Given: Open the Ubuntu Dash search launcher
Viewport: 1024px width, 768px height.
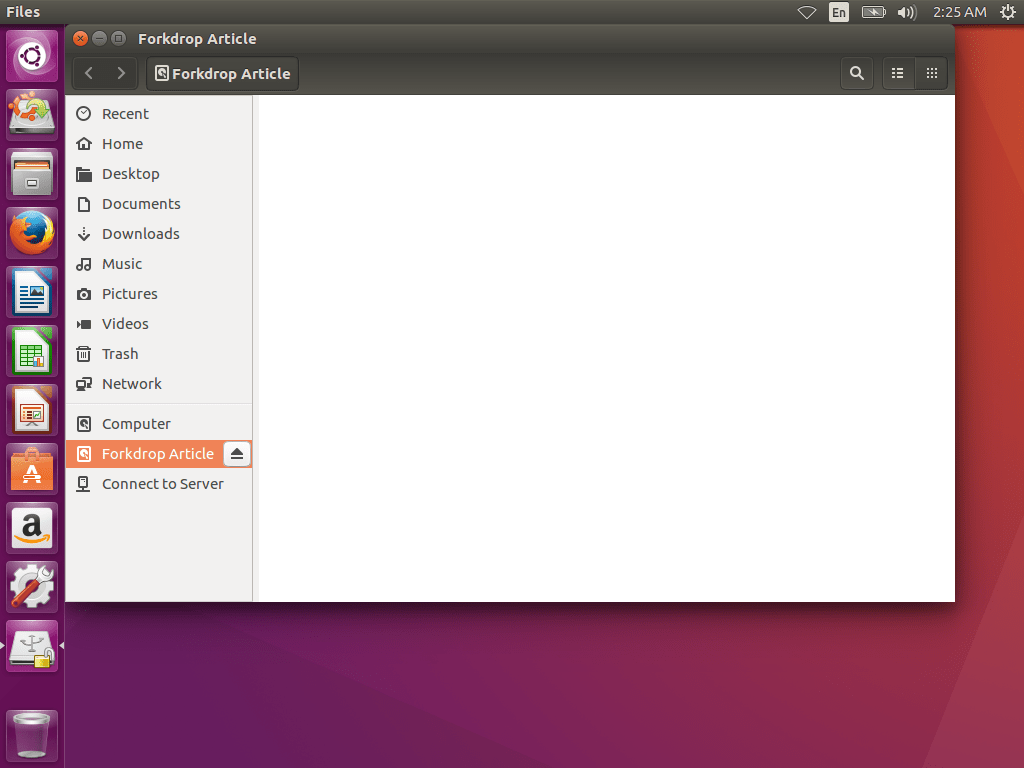Looking at the screenshot, I should click(32, 56).
